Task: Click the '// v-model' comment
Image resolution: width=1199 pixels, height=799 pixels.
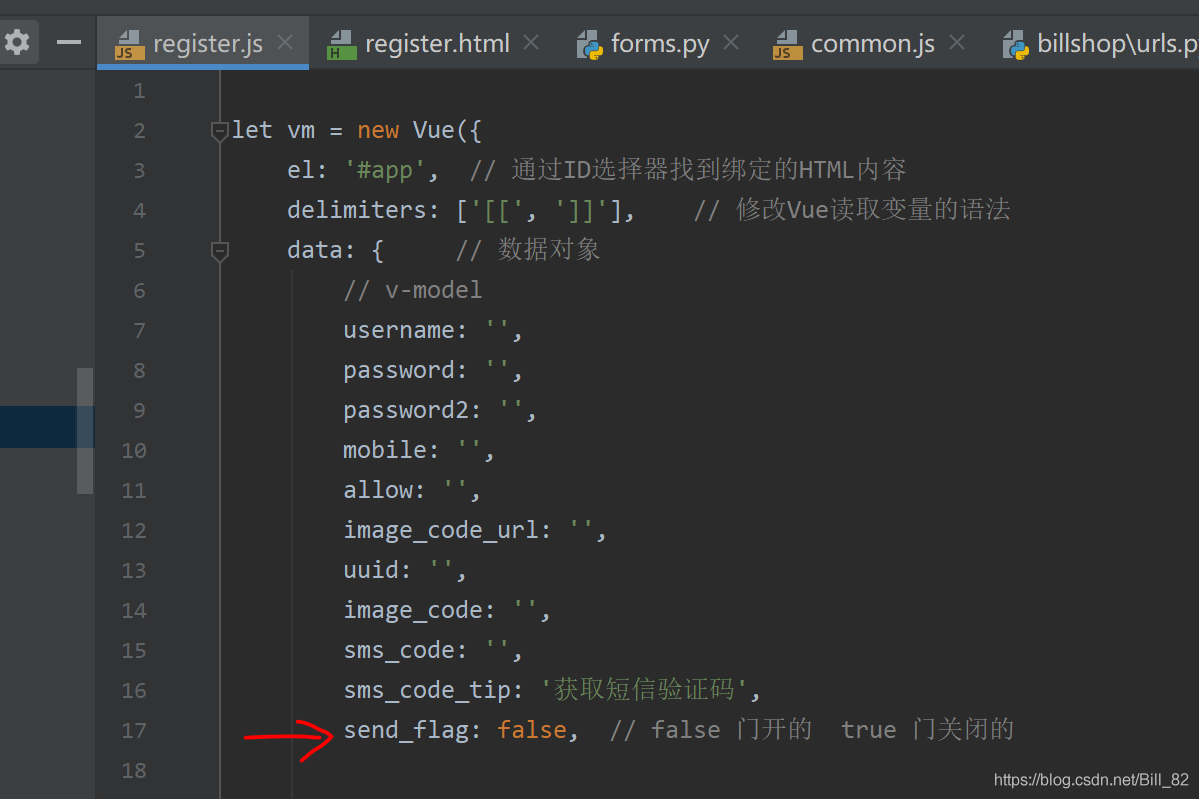Action: pos(413,290)
